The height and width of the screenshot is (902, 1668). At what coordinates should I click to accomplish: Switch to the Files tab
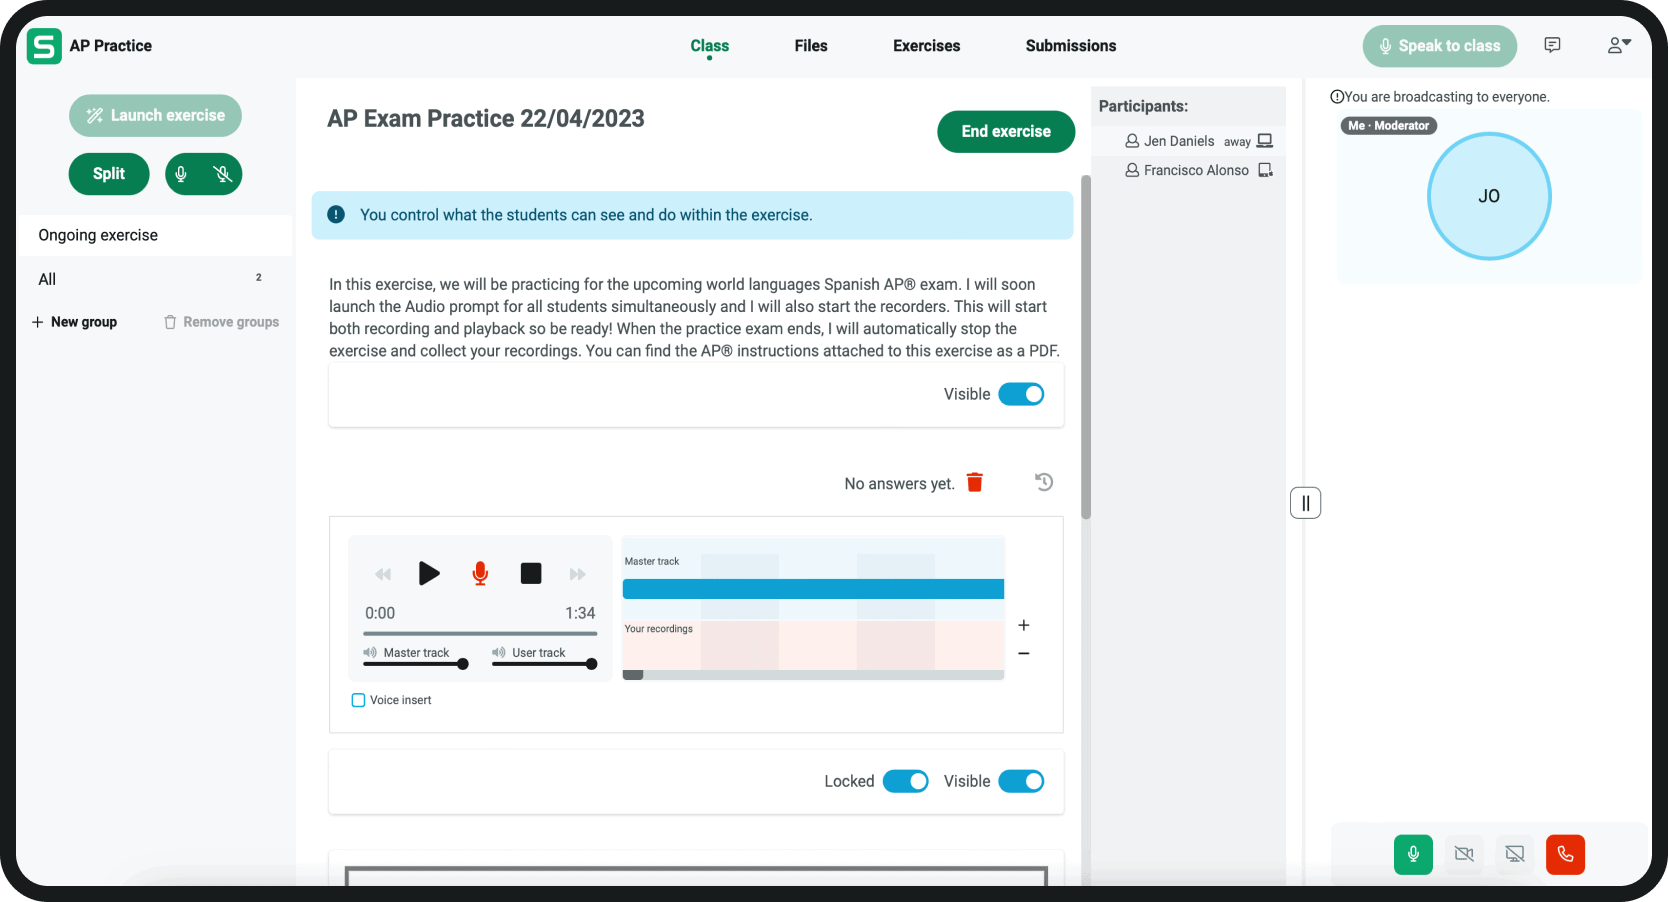[811, 46]
